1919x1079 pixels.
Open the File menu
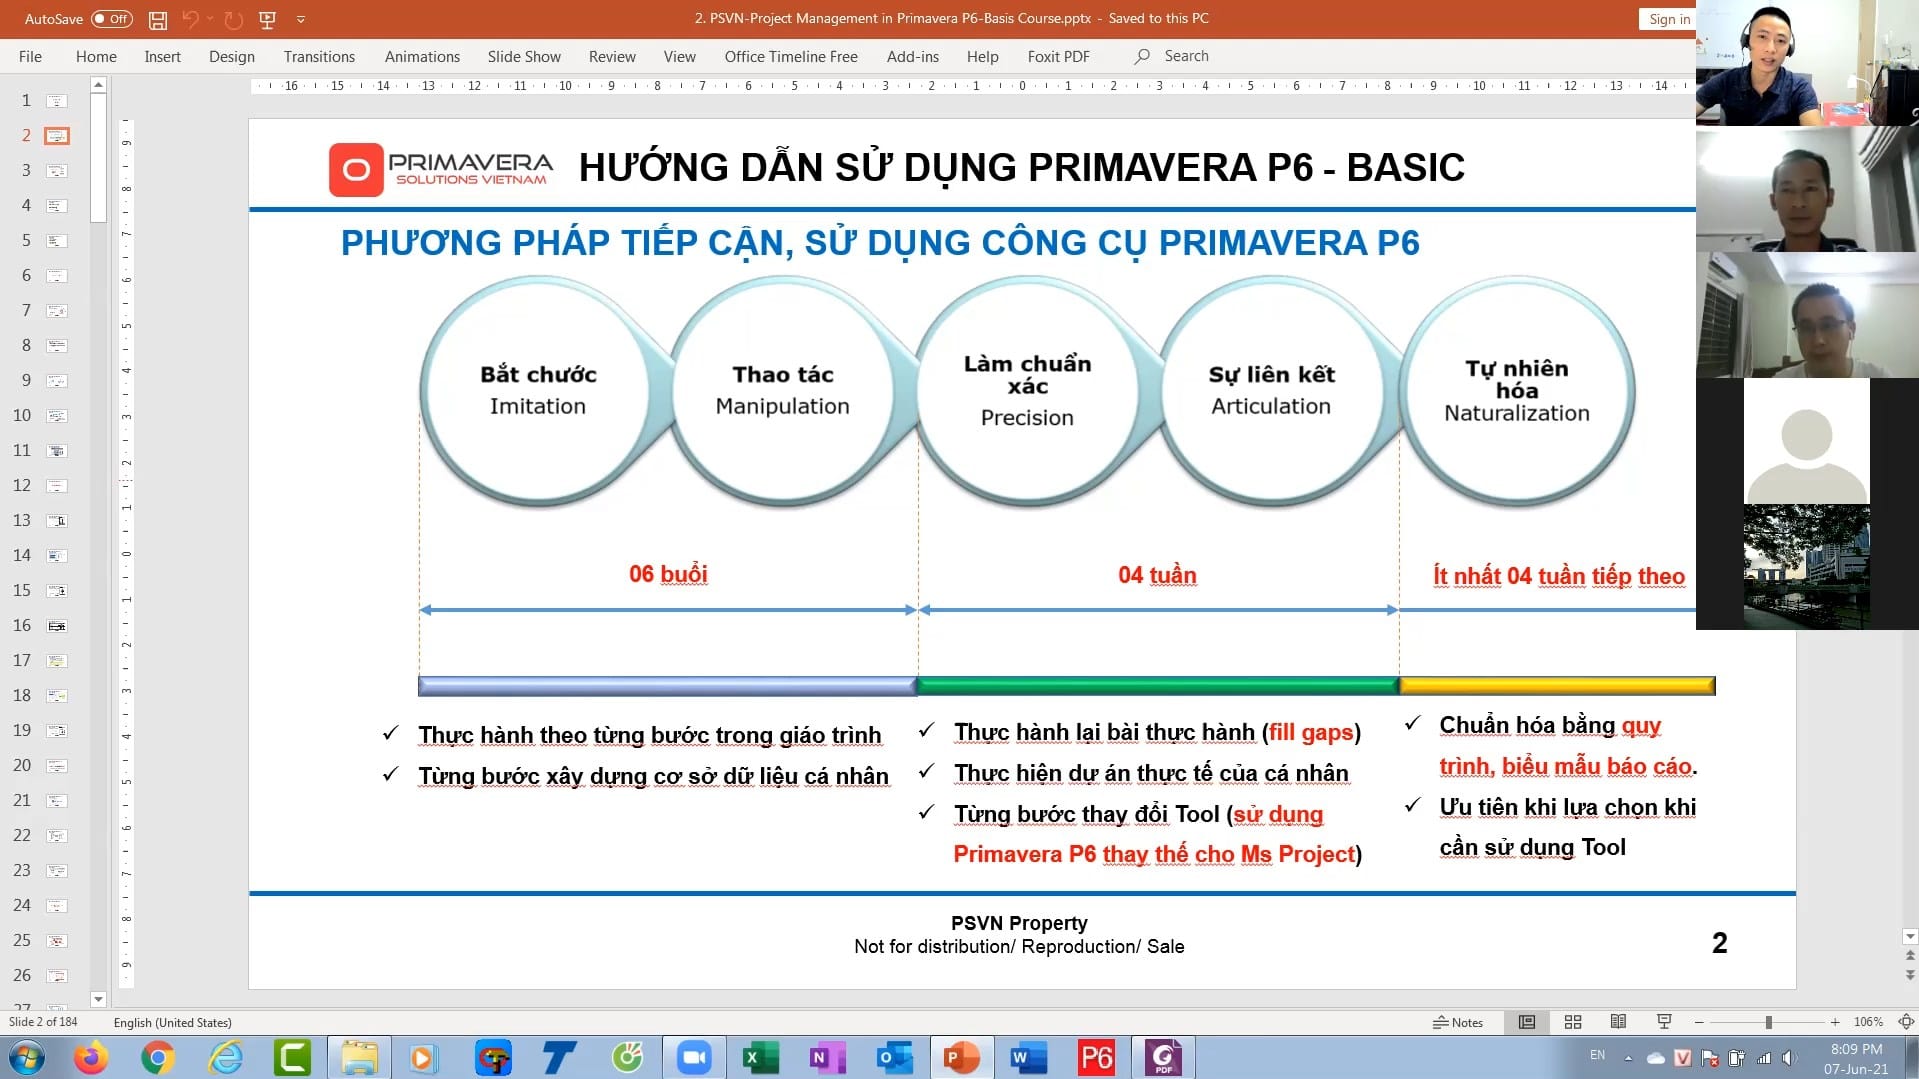click(30, 57)
